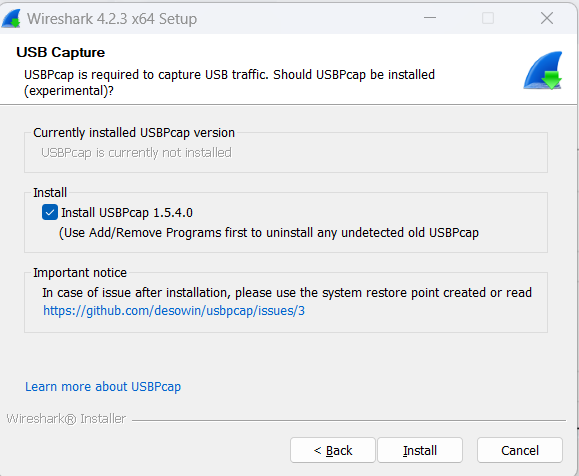
Task: Click the Install USBPcap 1.5.4.0 label text
Action: tap(127, 213)
